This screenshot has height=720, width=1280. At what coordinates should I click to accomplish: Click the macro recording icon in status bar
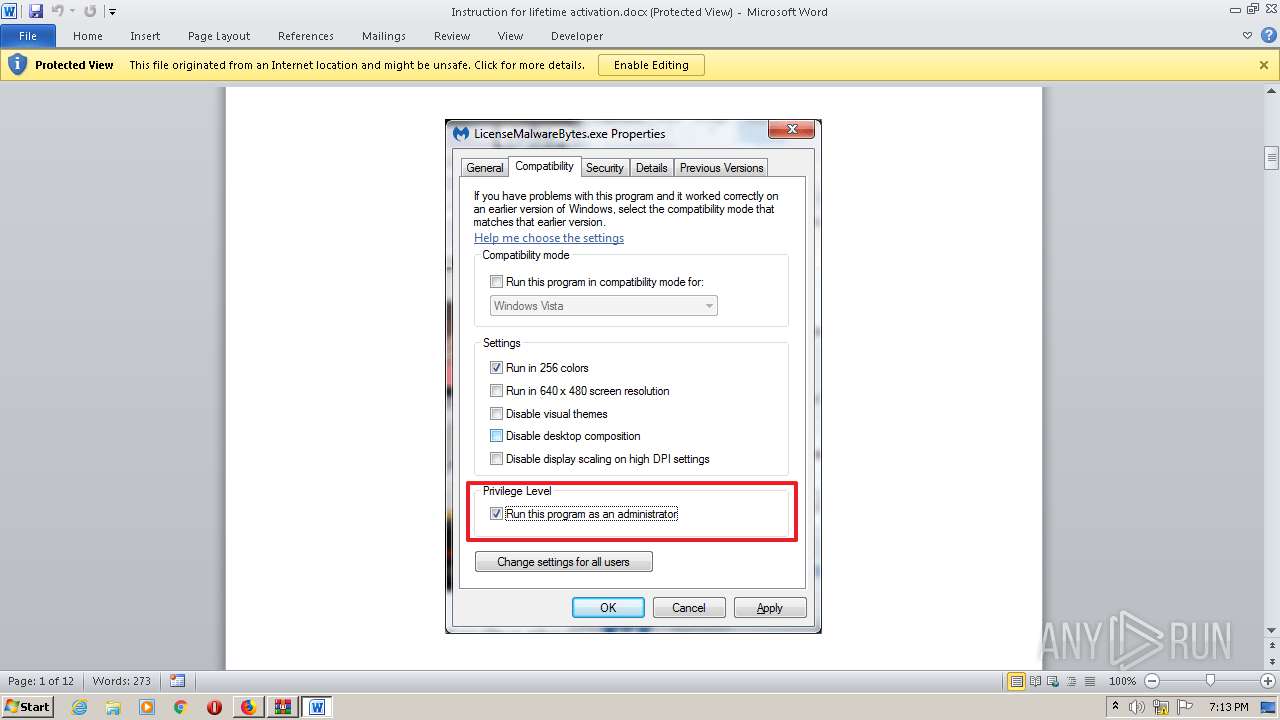177,681
